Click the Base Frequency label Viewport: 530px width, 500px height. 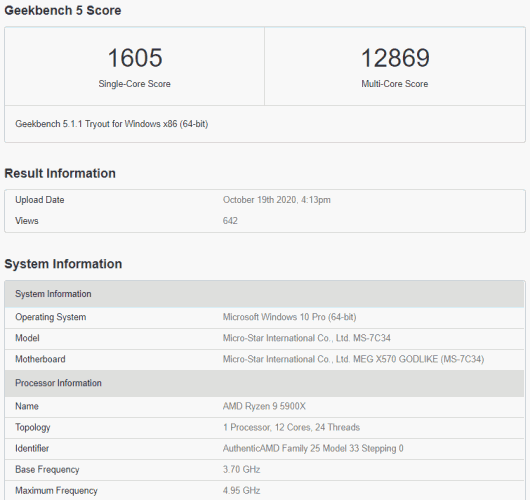47,470
